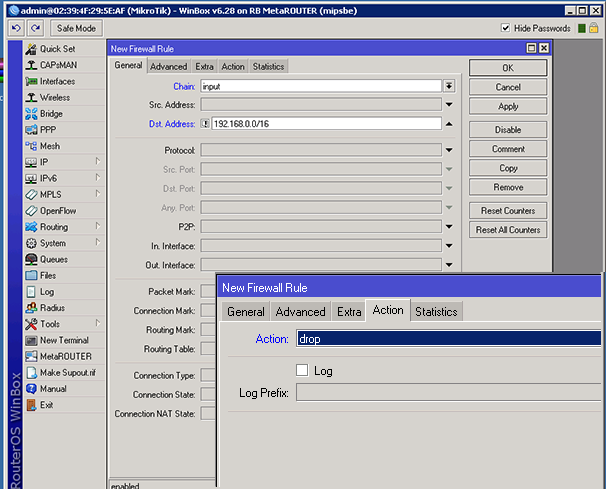Image resolution: width=606 pixels, height=489 pixels.
Task: Expand the Out. Interface field arrow
Action: (449, 265)
